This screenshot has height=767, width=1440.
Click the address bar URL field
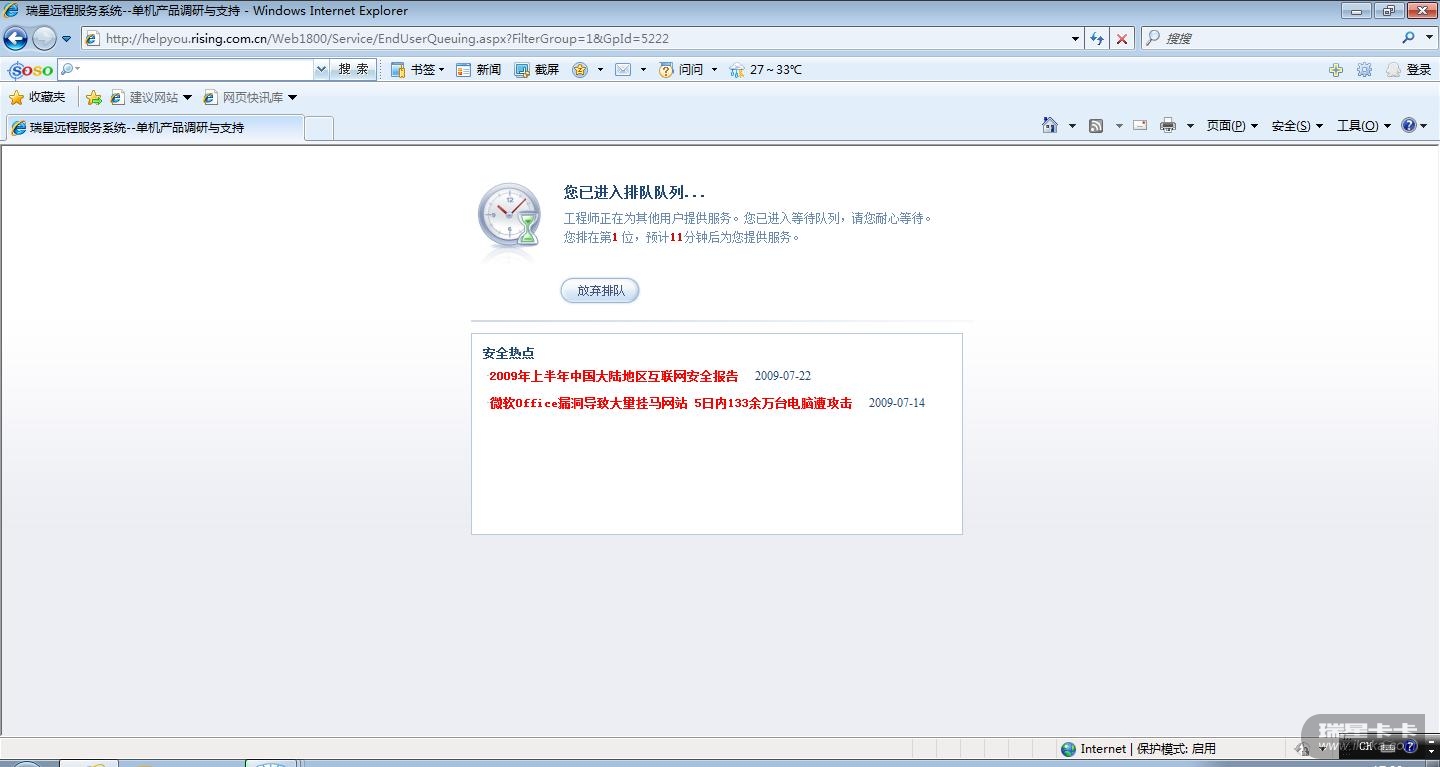(576, 39)
